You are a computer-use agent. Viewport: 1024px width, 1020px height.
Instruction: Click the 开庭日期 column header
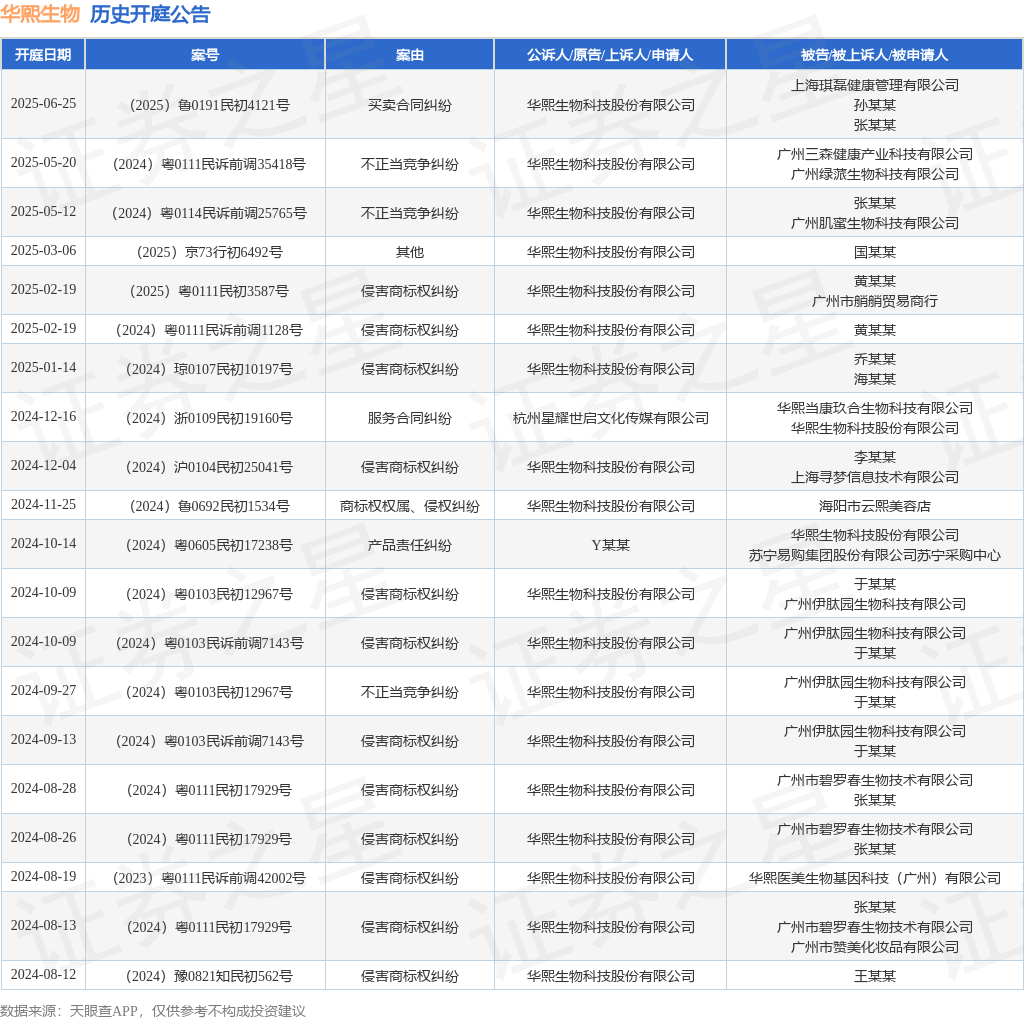pos(43,55)
